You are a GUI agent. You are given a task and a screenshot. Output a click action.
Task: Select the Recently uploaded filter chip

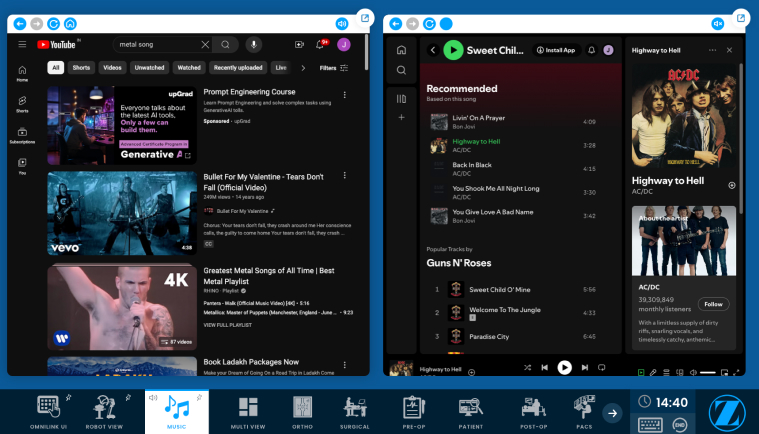coord(238,68)
